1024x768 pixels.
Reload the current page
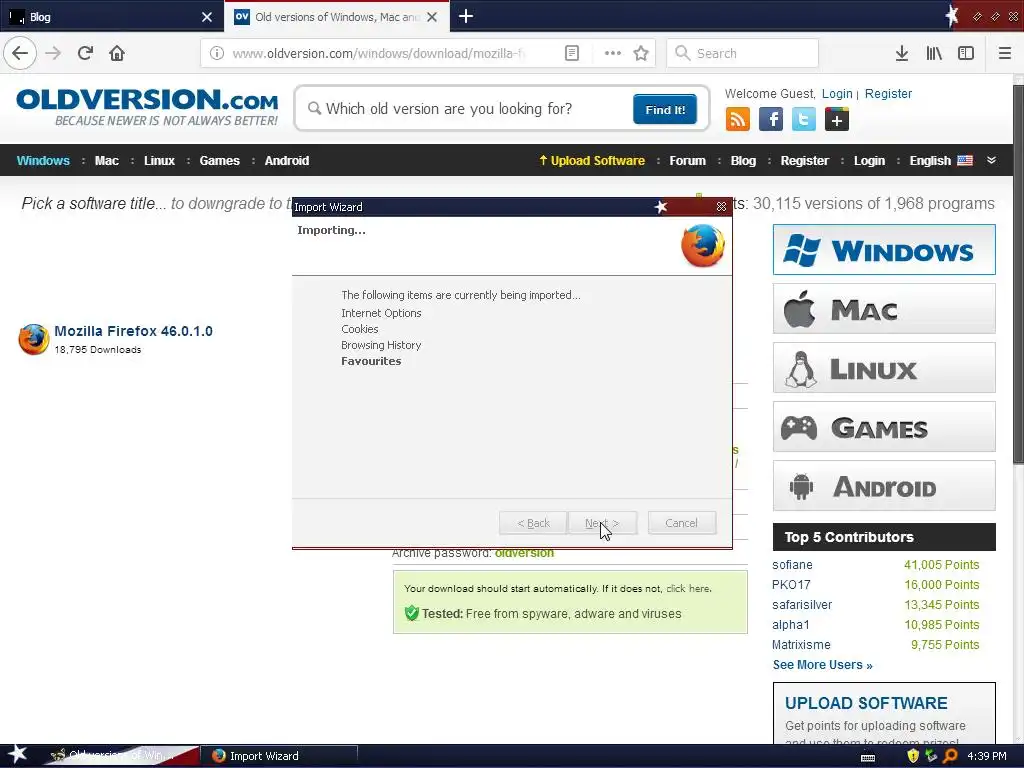(85, 53)
